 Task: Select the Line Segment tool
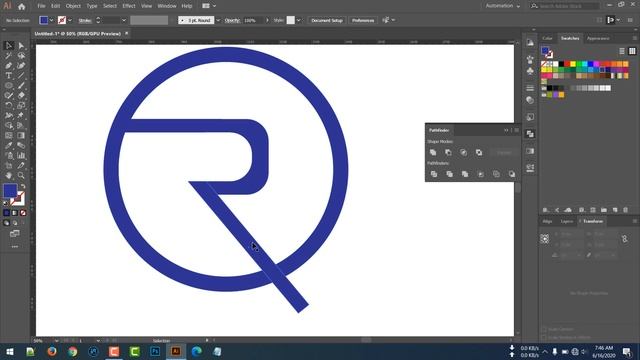[x=21, y=76]
